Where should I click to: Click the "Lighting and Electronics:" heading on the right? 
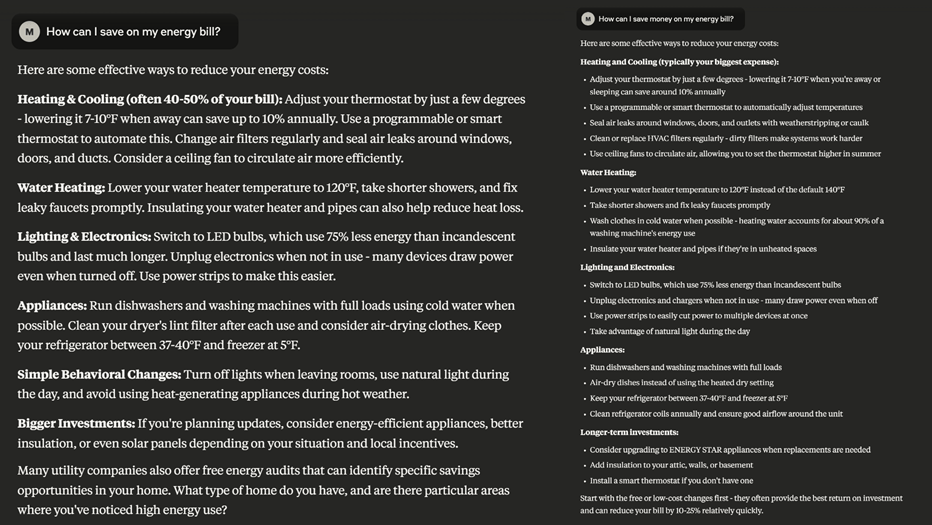click(x=627, y=268)
